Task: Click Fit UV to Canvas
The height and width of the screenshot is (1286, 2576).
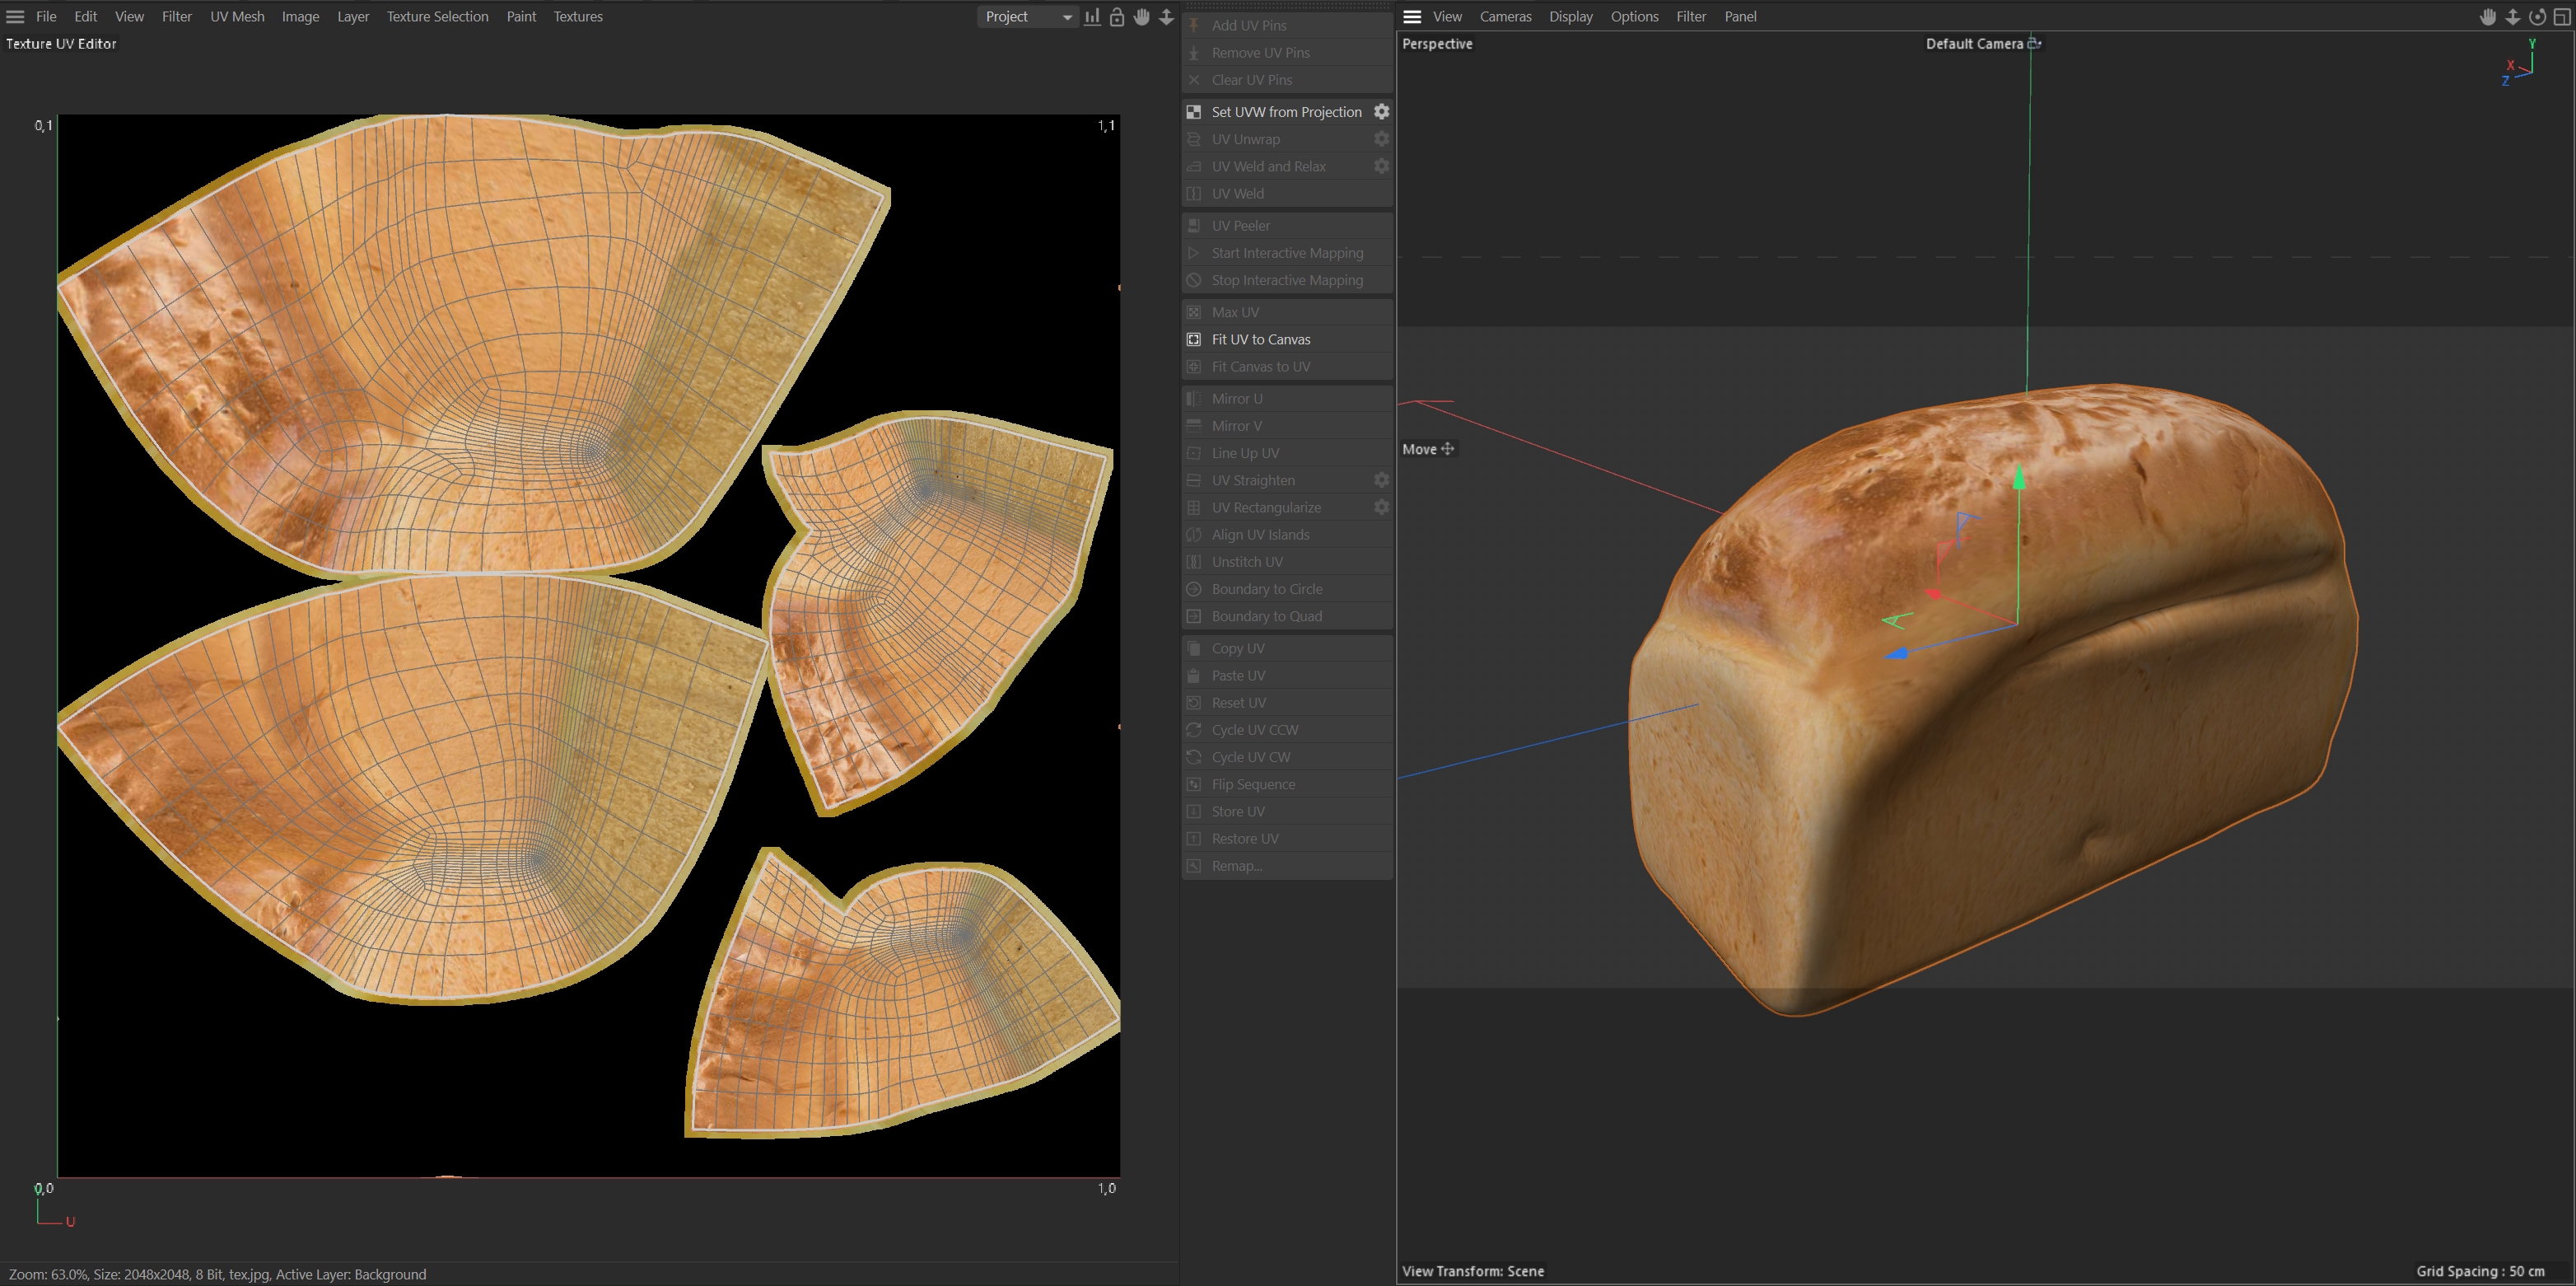Action: pos(1260,340)
